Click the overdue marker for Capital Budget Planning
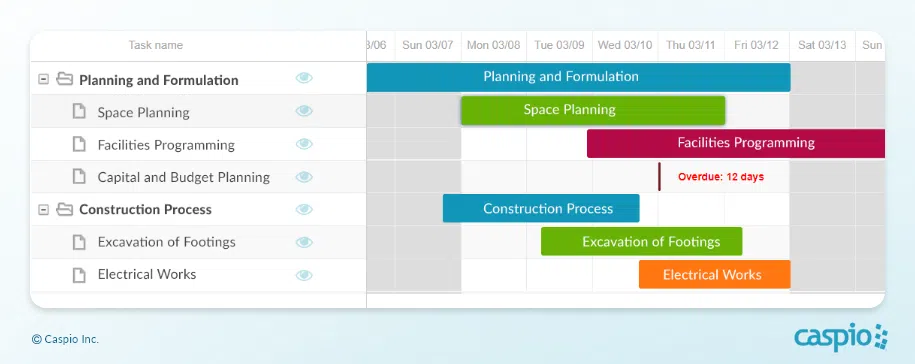 click(x=659, y=177)
